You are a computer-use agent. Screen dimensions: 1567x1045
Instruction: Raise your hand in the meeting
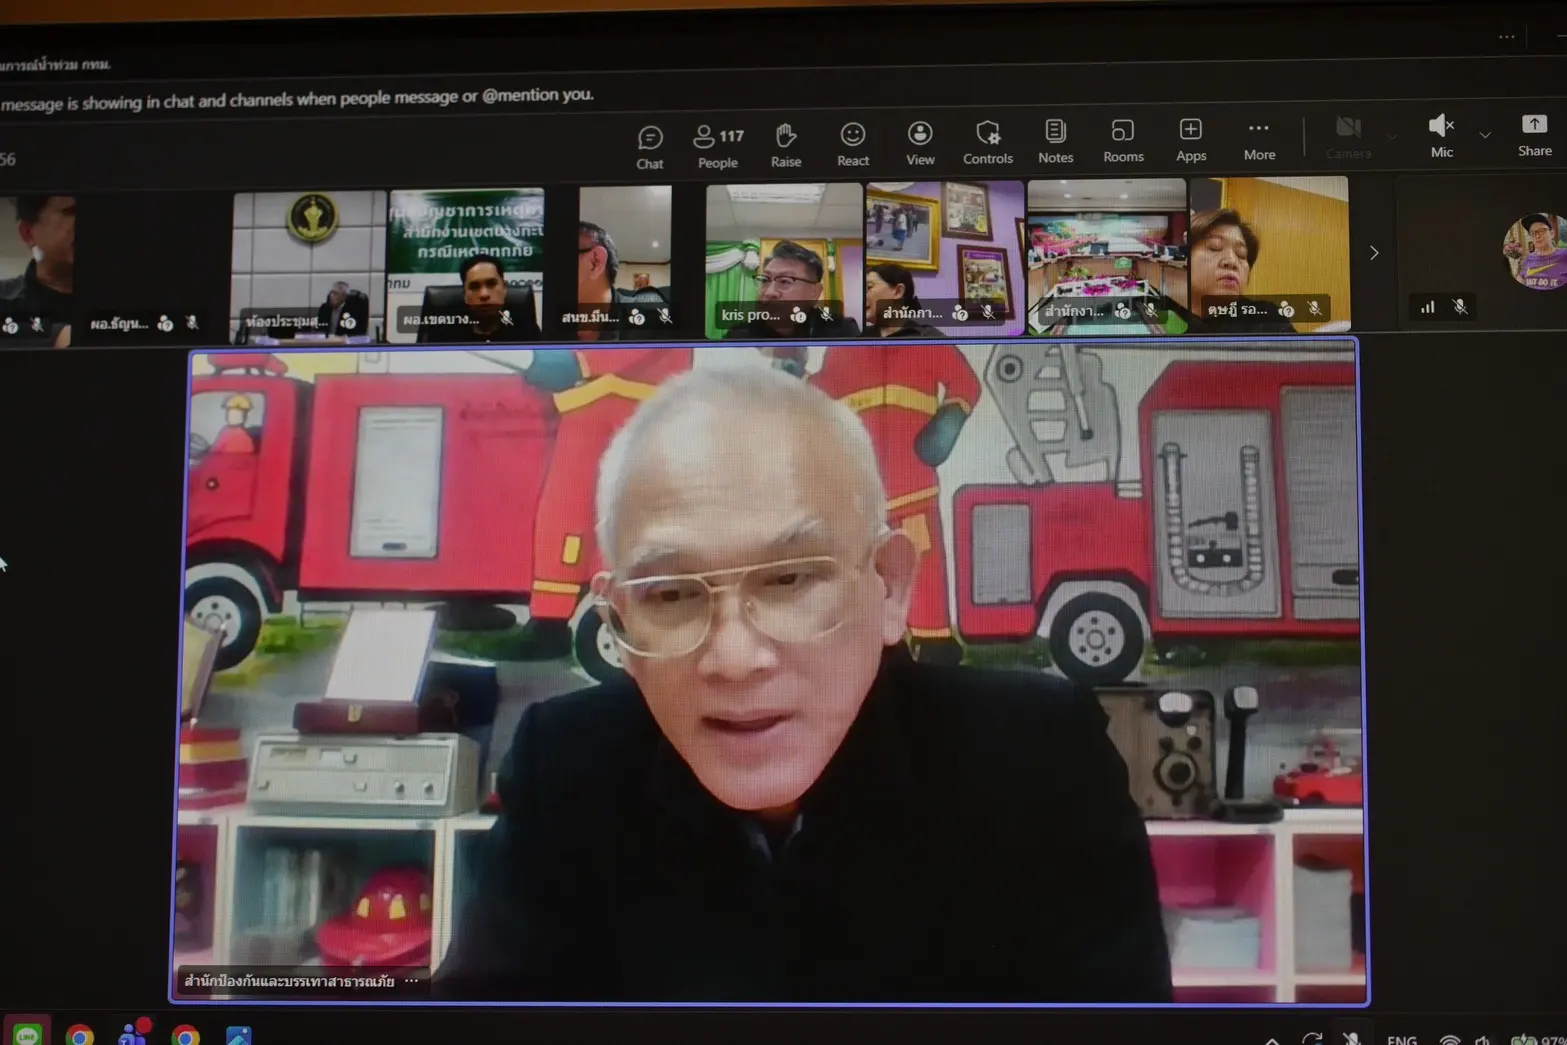point(786,145)
